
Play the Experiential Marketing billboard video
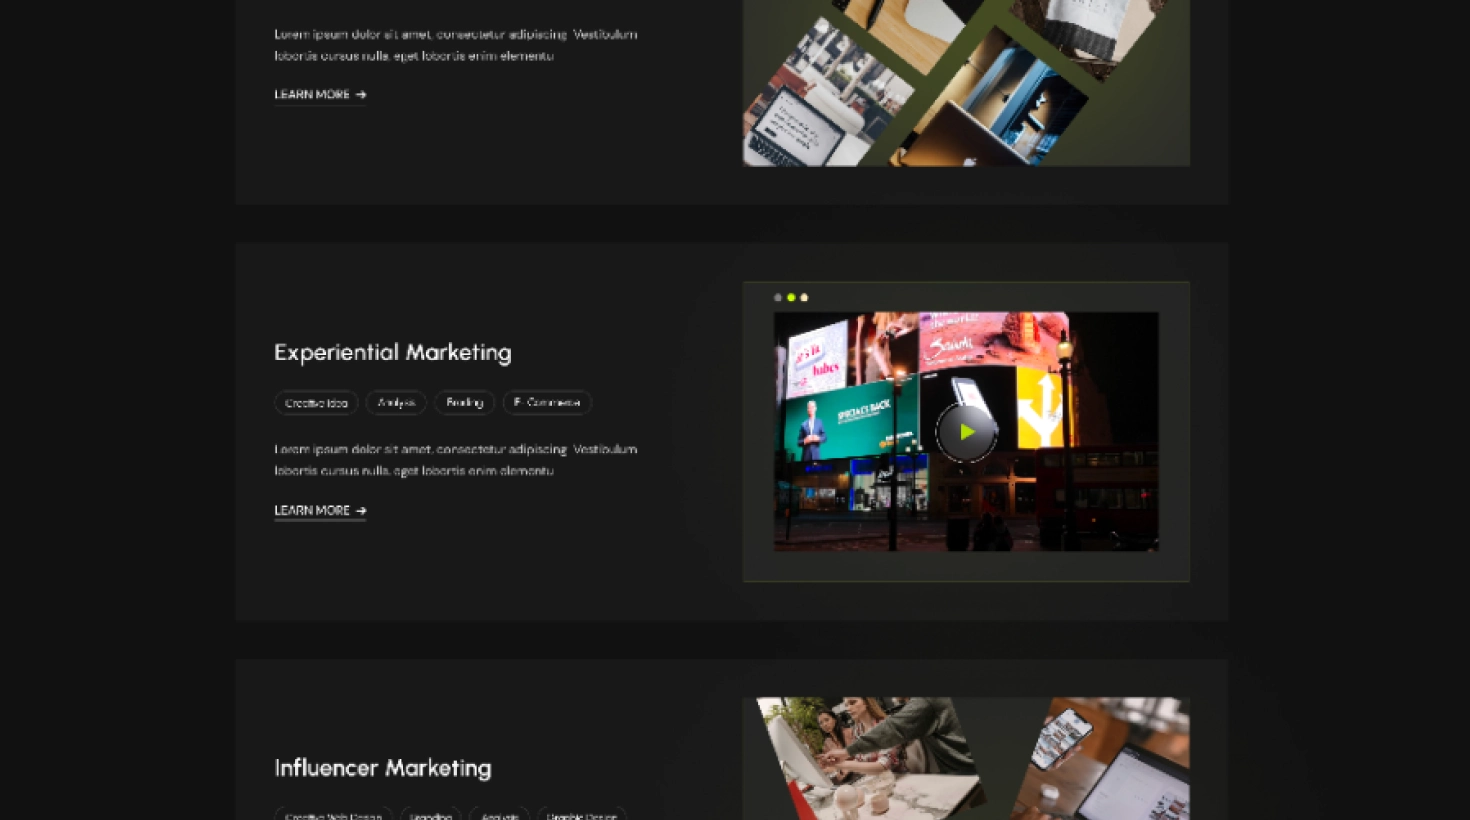(966, 432)
